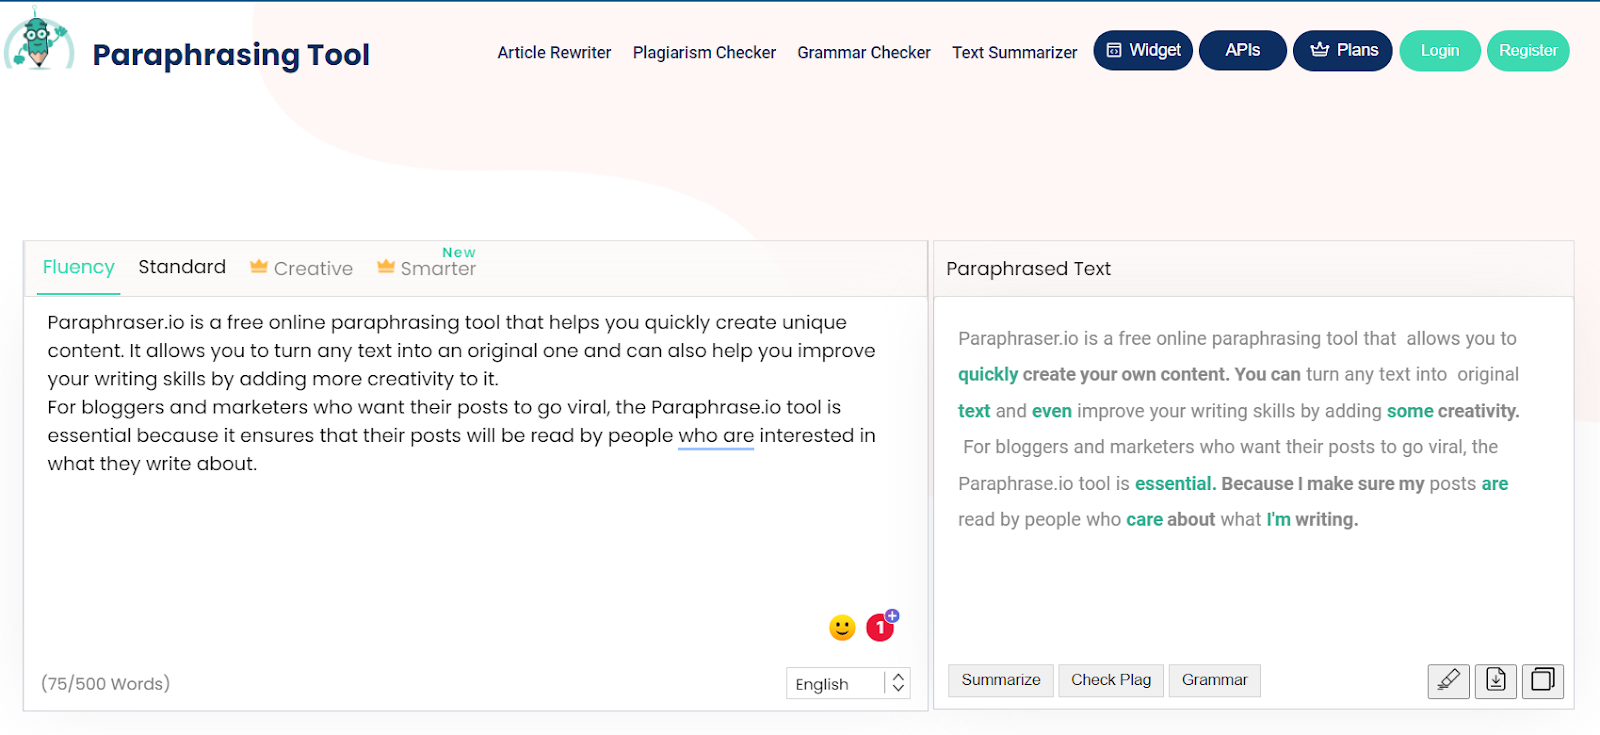Screen dimensions: 1600x735
Task: Run Grammar check on the output
Action: (1215, 680)
